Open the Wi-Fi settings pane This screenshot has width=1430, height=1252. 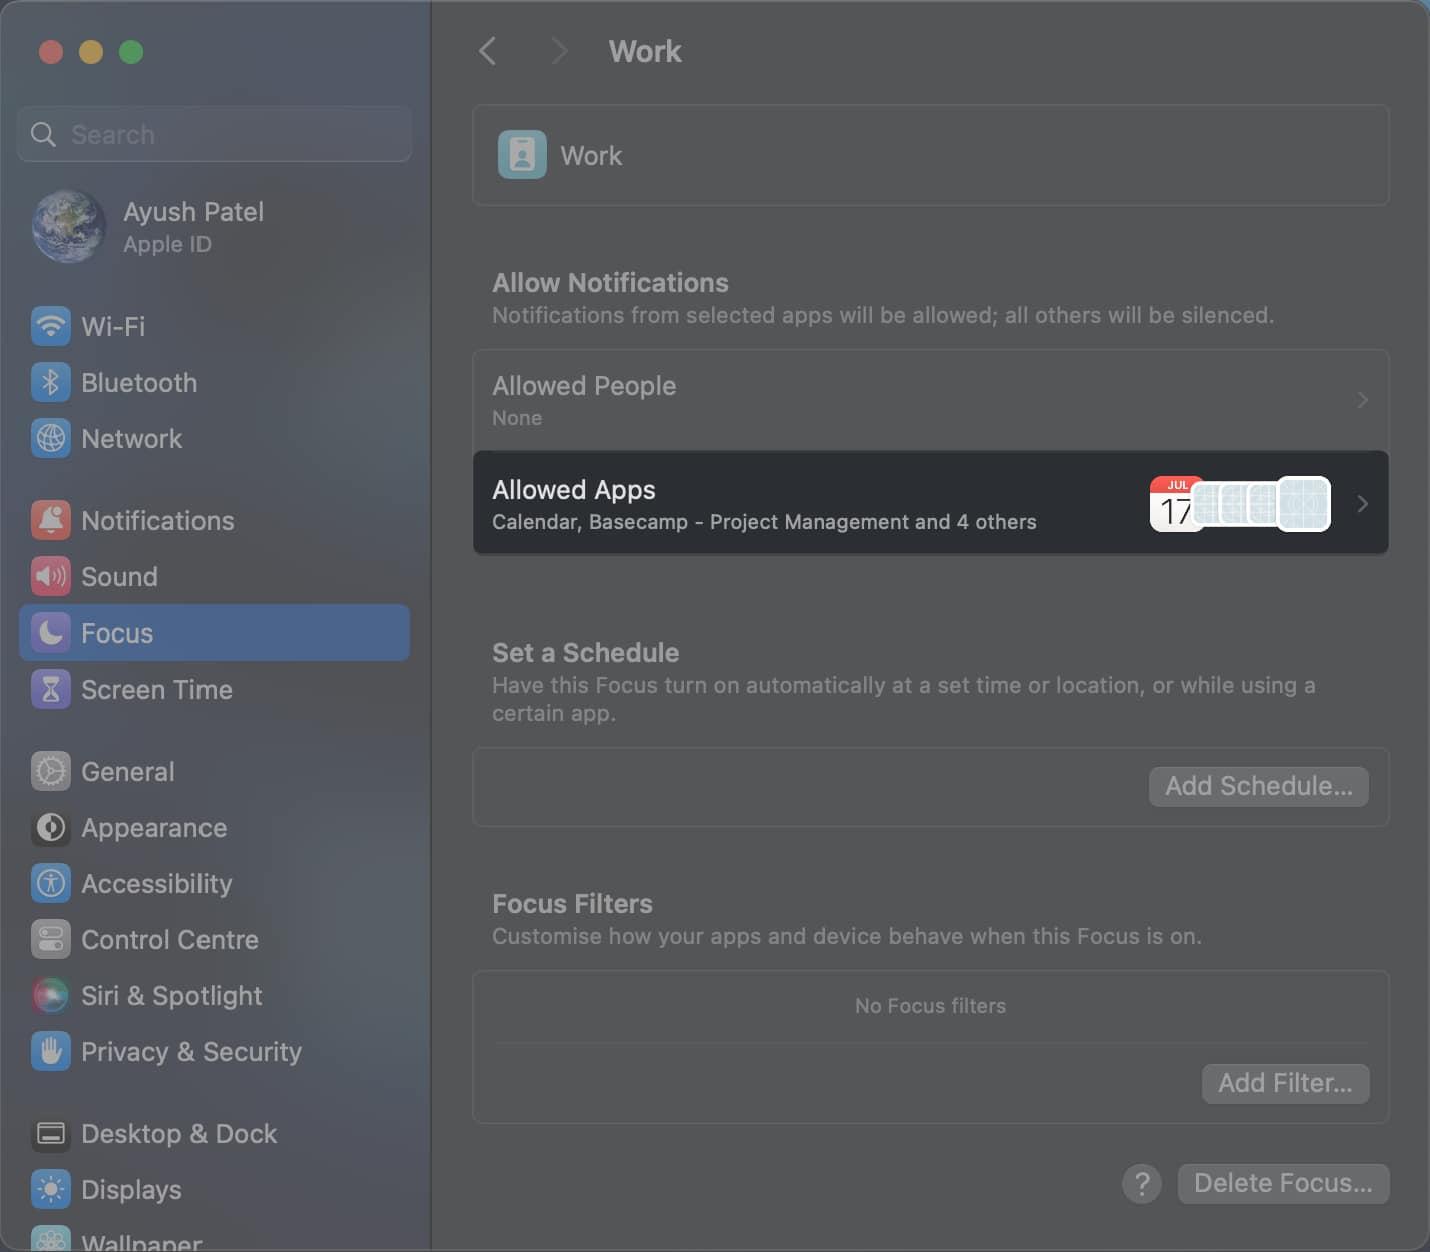[214, 326]
